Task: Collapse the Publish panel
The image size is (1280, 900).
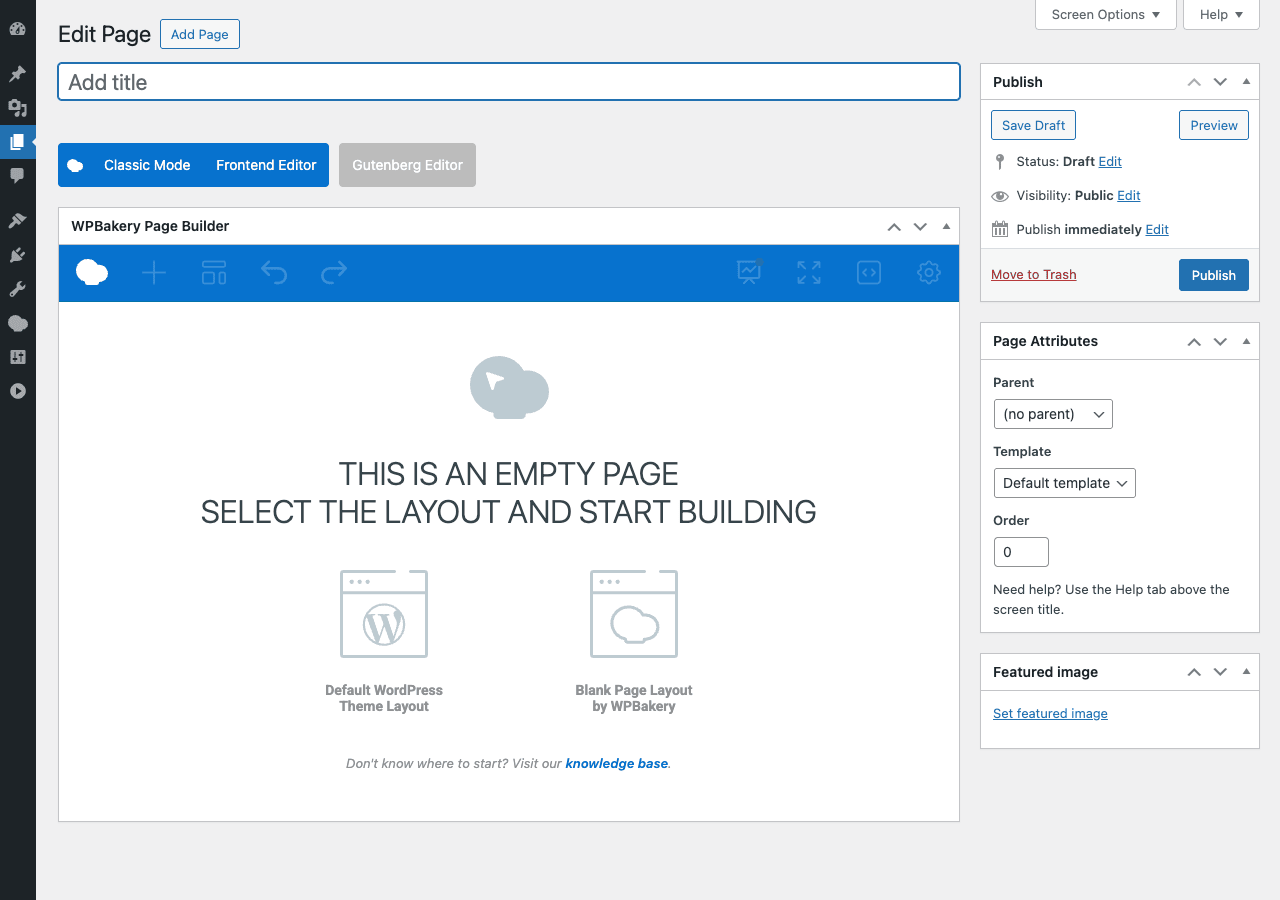Action: coord(1246,82)
